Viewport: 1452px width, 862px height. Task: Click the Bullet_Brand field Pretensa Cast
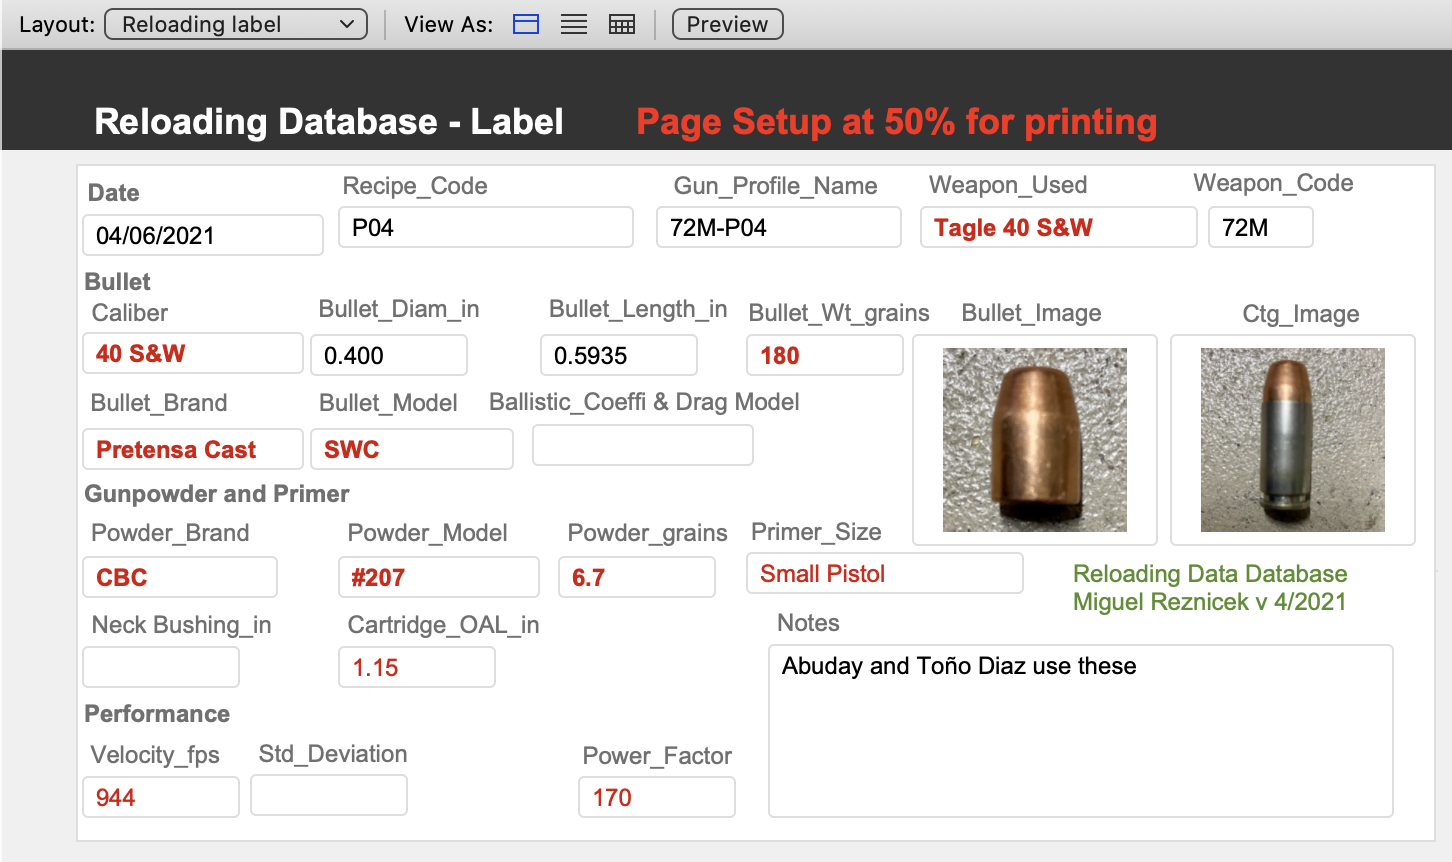click(x=193, y=449)
